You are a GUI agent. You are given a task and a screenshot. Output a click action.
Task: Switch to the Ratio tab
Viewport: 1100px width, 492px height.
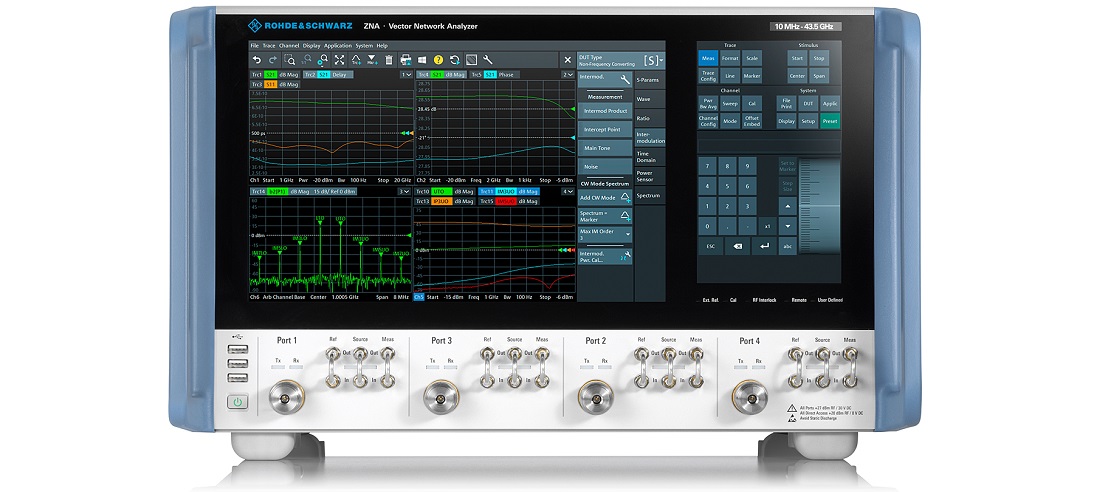650,119
